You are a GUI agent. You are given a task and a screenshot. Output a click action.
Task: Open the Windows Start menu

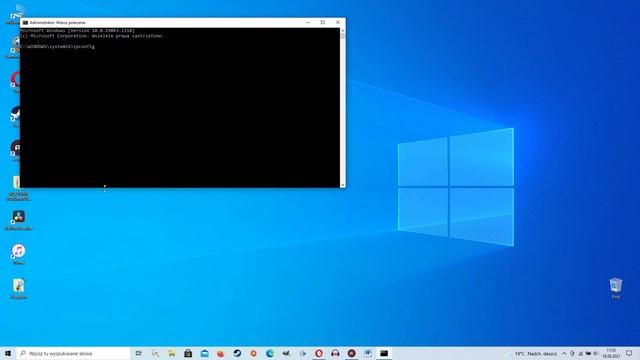(x=8, y=353)
